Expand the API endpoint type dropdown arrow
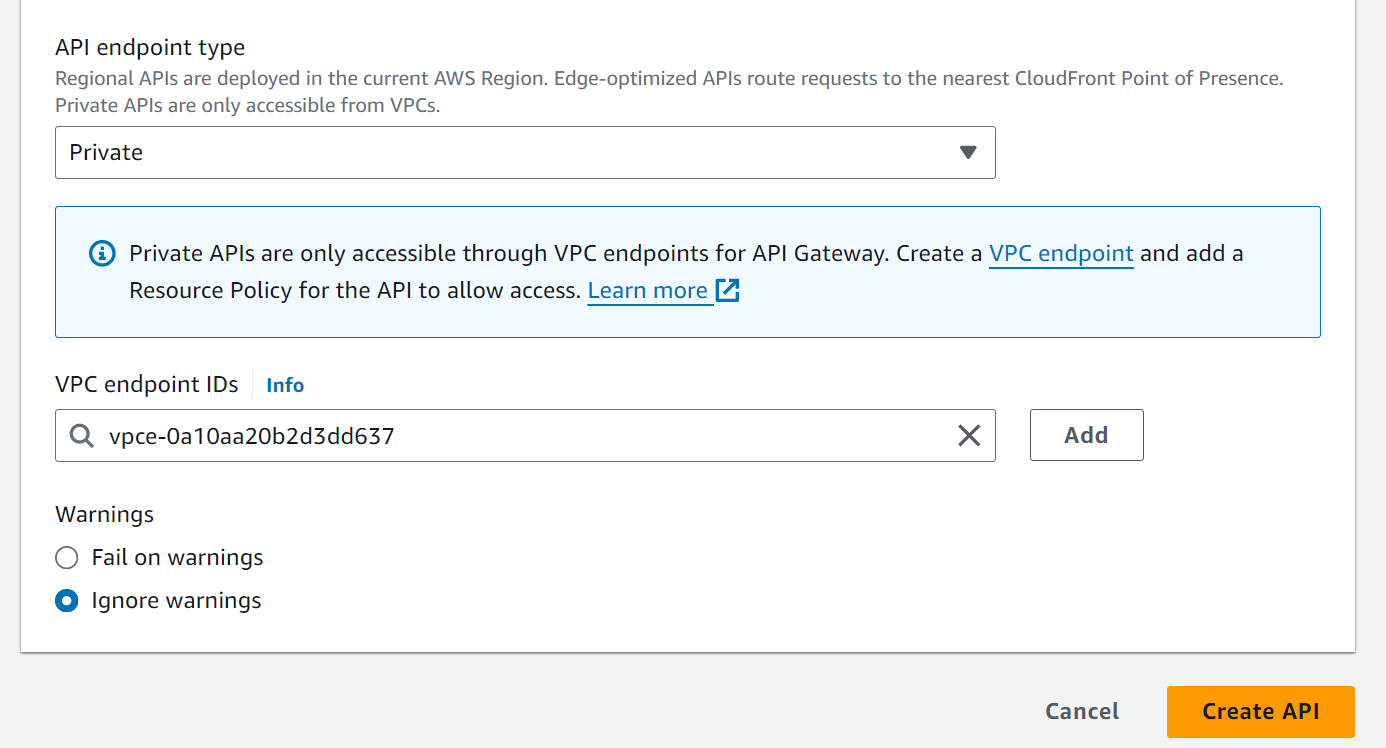 click(x=967, y=152)
